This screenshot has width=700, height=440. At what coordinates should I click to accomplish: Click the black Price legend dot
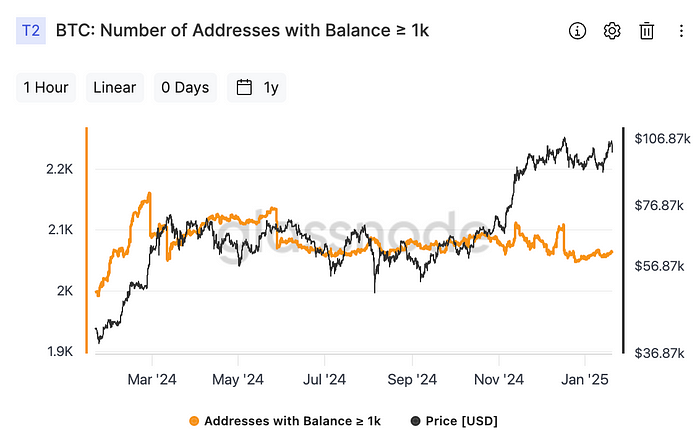coord(415,421)
